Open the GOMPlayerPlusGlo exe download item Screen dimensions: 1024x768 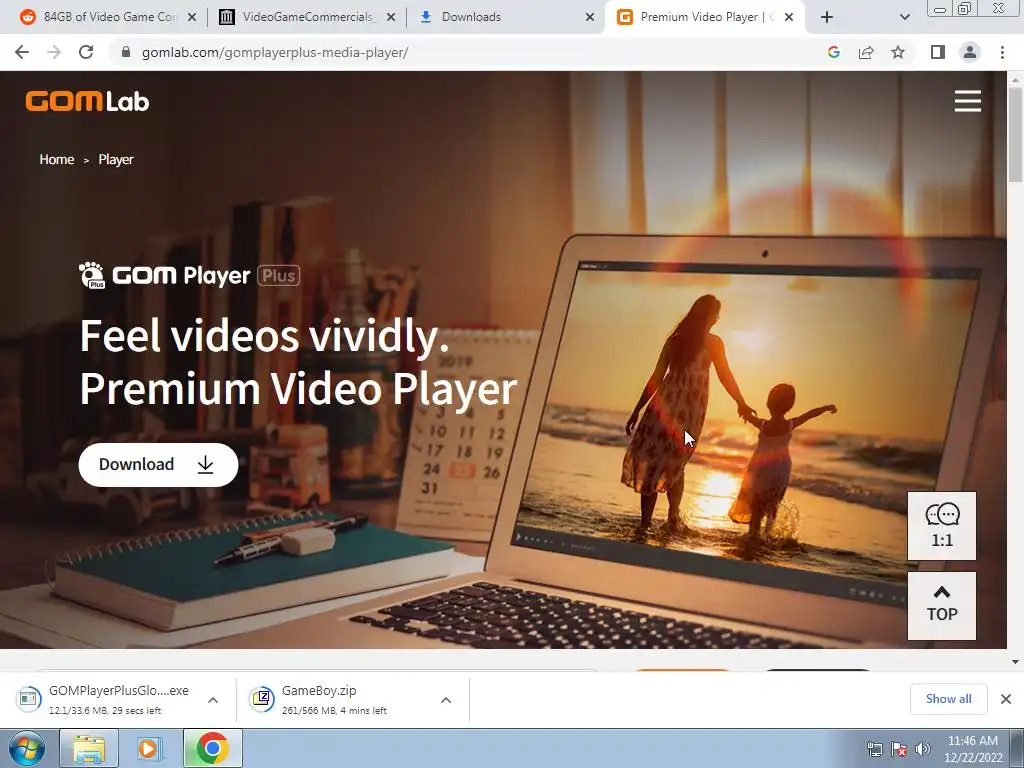(108, 699)
